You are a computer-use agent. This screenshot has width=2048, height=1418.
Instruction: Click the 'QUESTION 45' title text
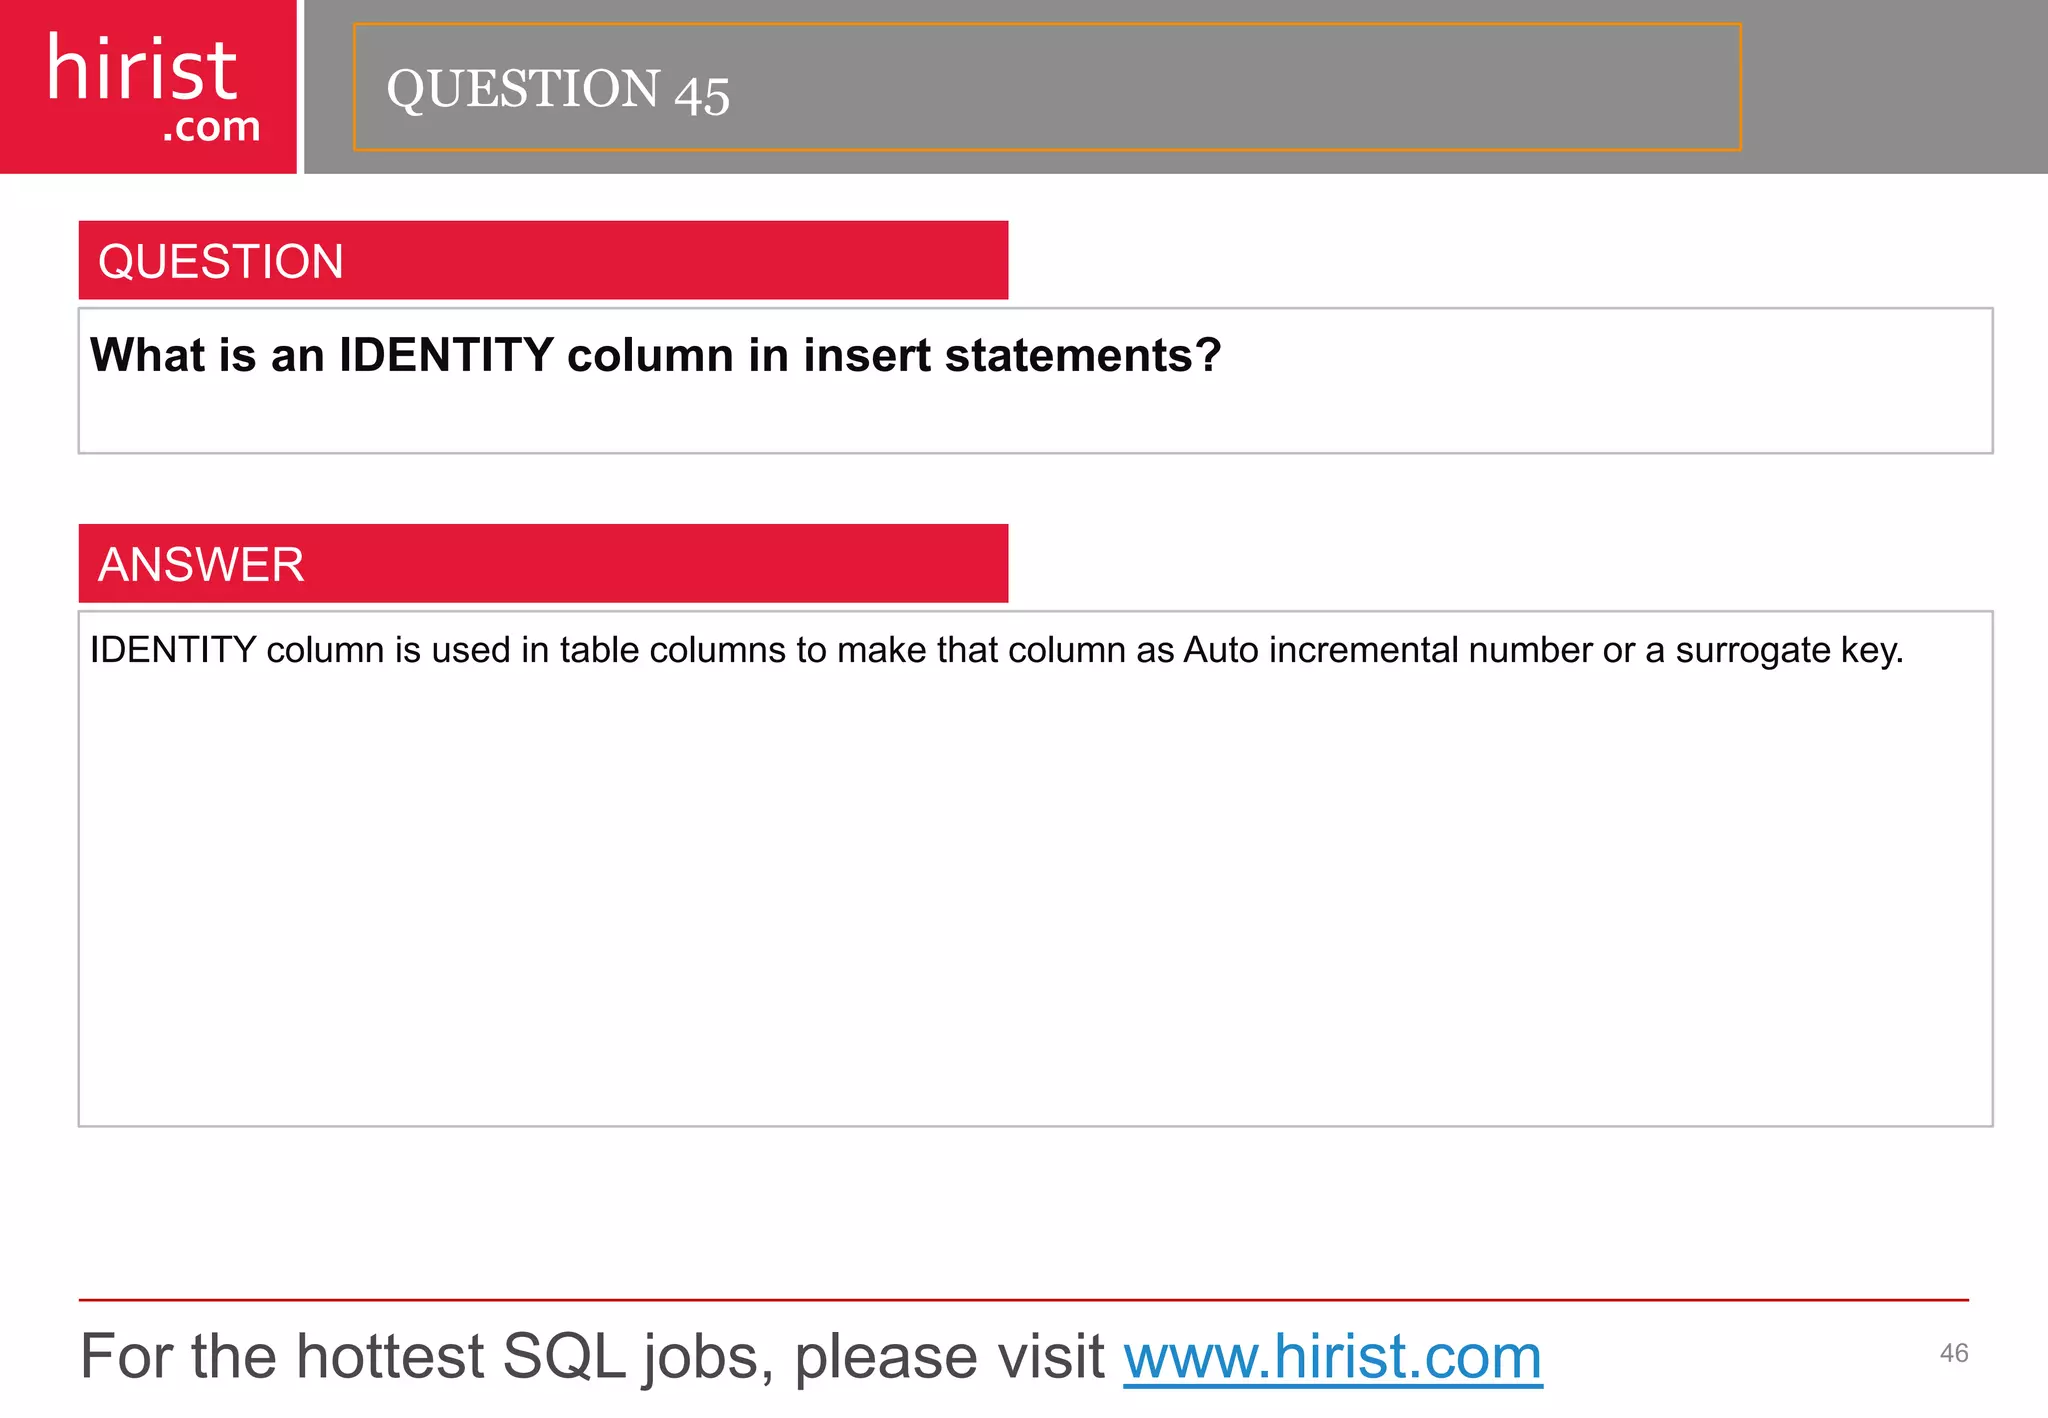coord(558,90)
